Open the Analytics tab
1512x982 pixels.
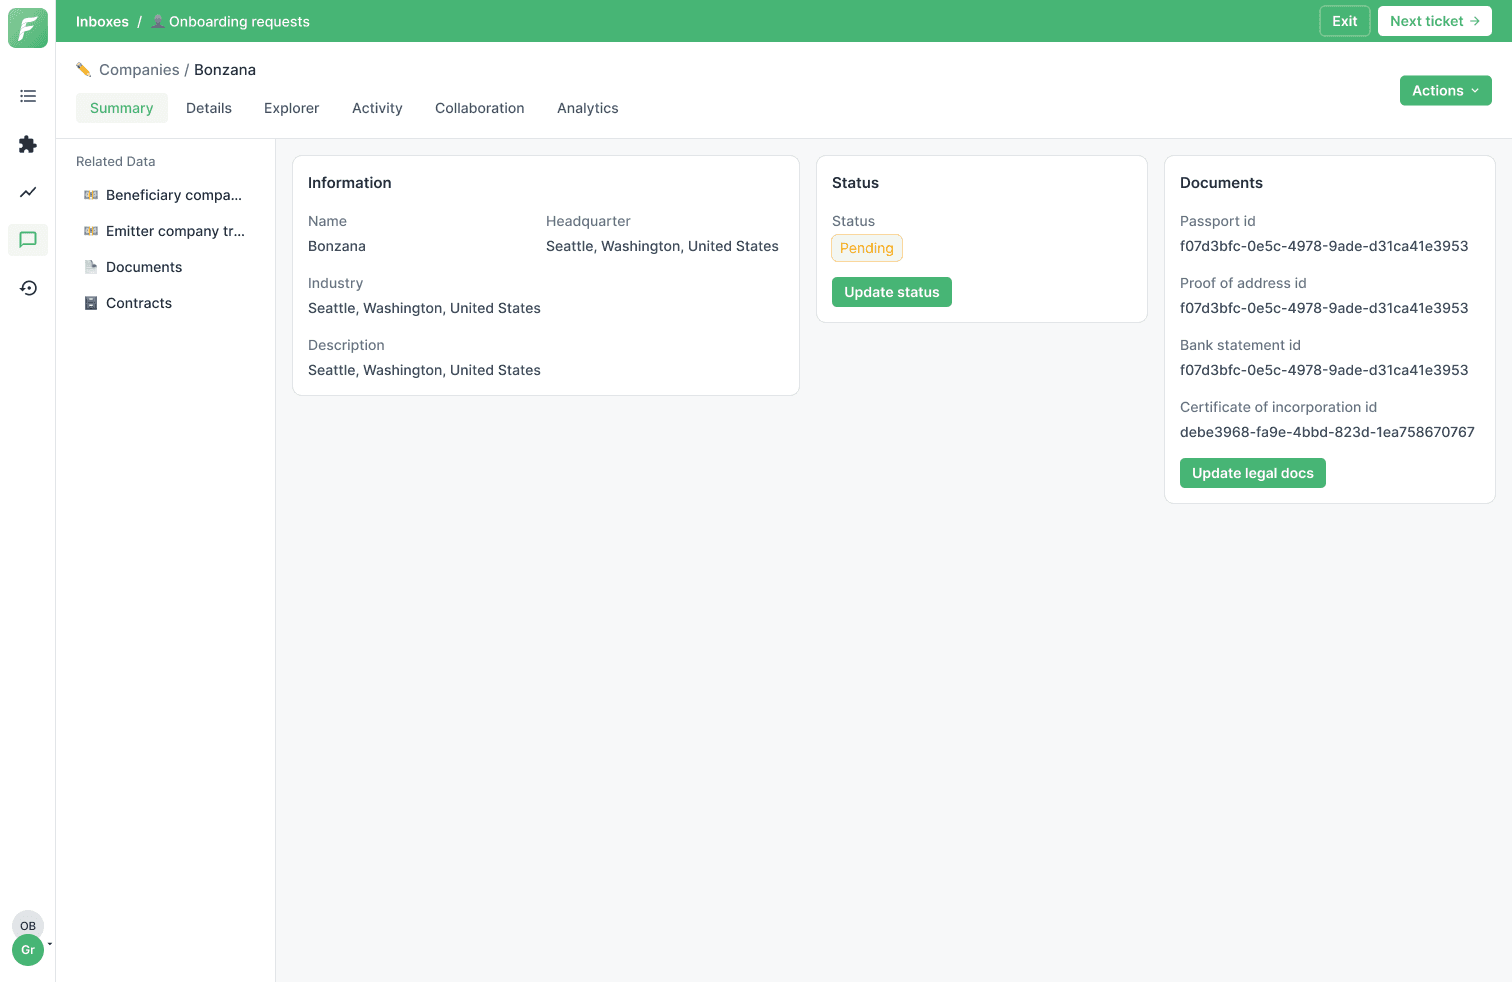pyautogui.click(x=588, y=108)
